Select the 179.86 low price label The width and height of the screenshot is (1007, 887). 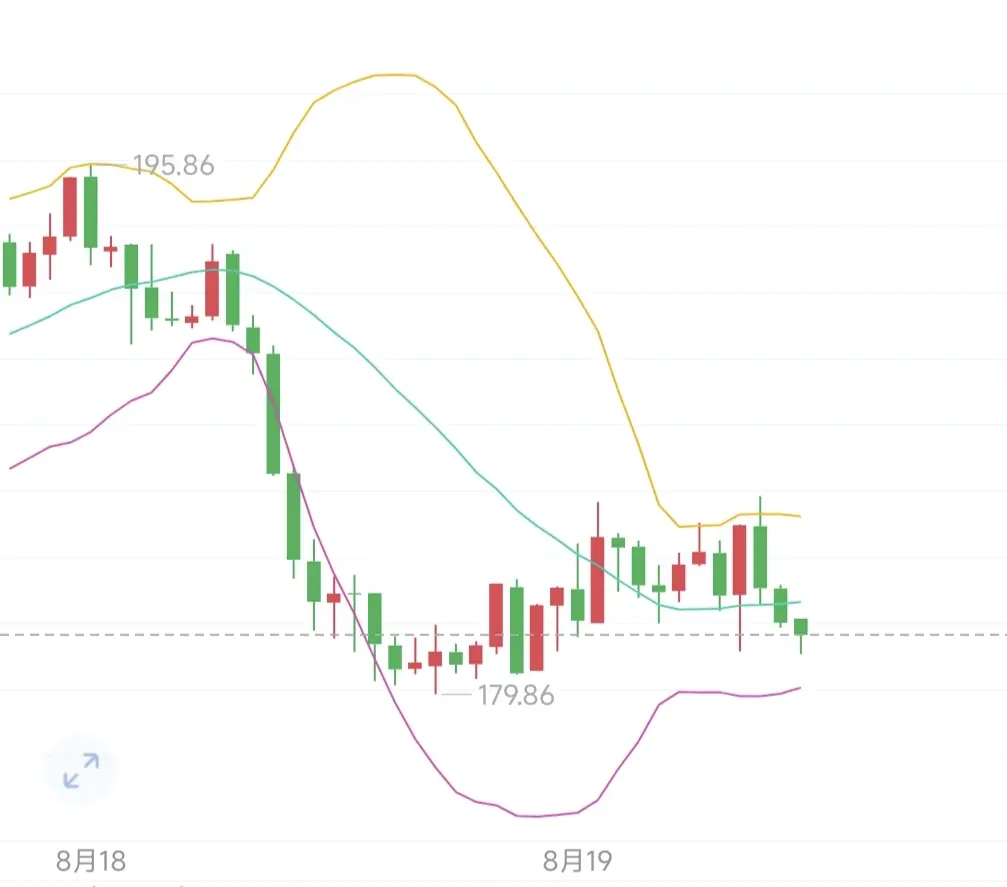[516, 696]
